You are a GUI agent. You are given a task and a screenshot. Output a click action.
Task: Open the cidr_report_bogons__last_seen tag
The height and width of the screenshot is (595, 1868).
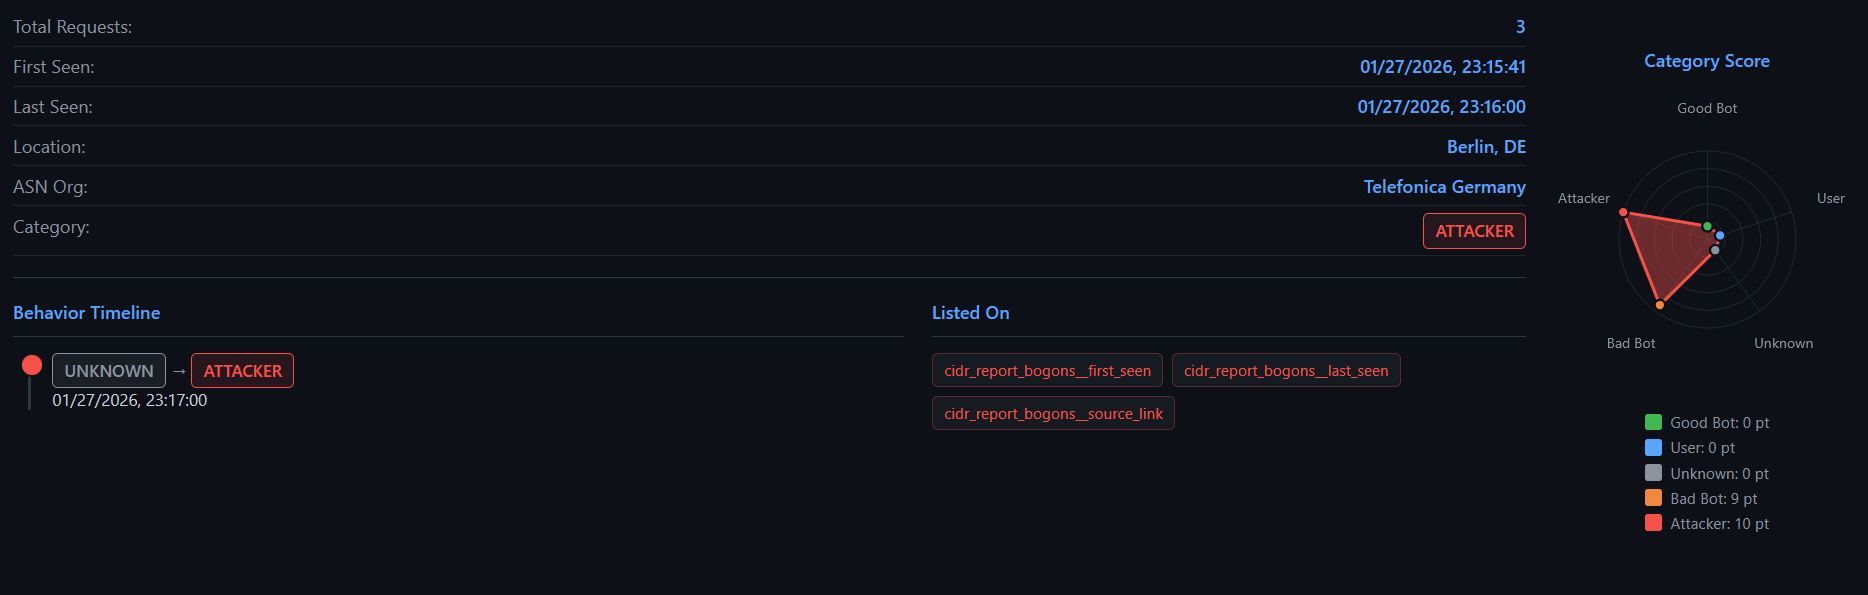pyautogui.click(x=1286, y=371)
